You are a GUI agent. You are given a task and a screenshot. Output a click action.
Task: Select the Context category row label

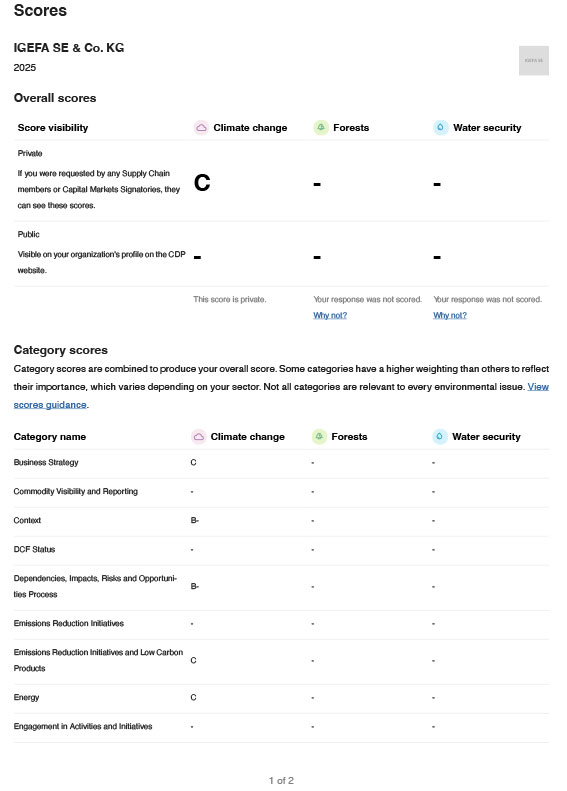tap(27, 520)
